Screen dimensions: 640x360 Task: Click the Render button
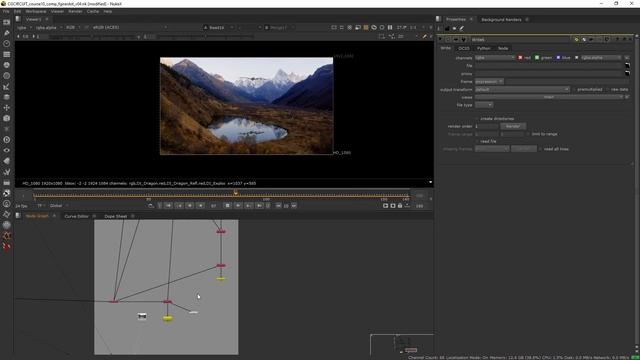(513, 126)
